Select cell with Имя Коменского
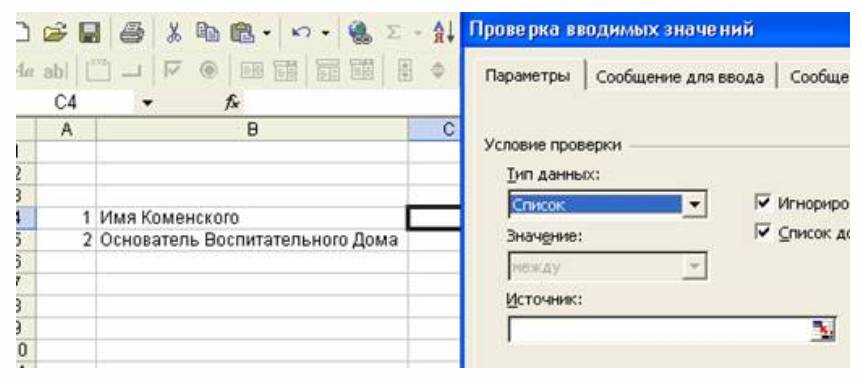This screenshot has width=862, height=381. pos(252,218)
